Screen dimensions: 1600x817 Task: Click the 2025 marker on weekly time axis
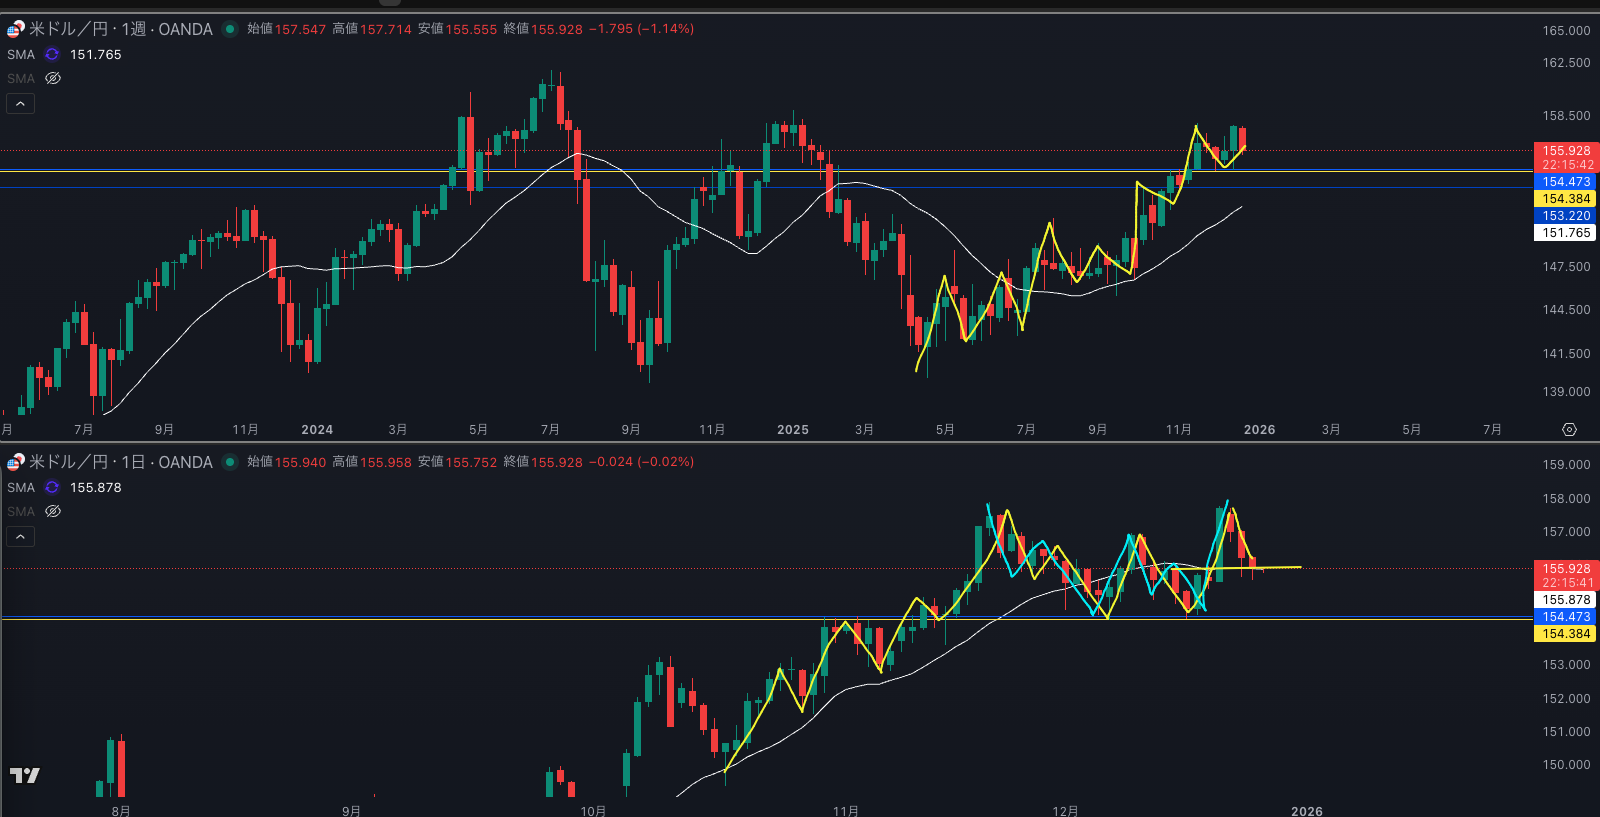click(793, 430)
